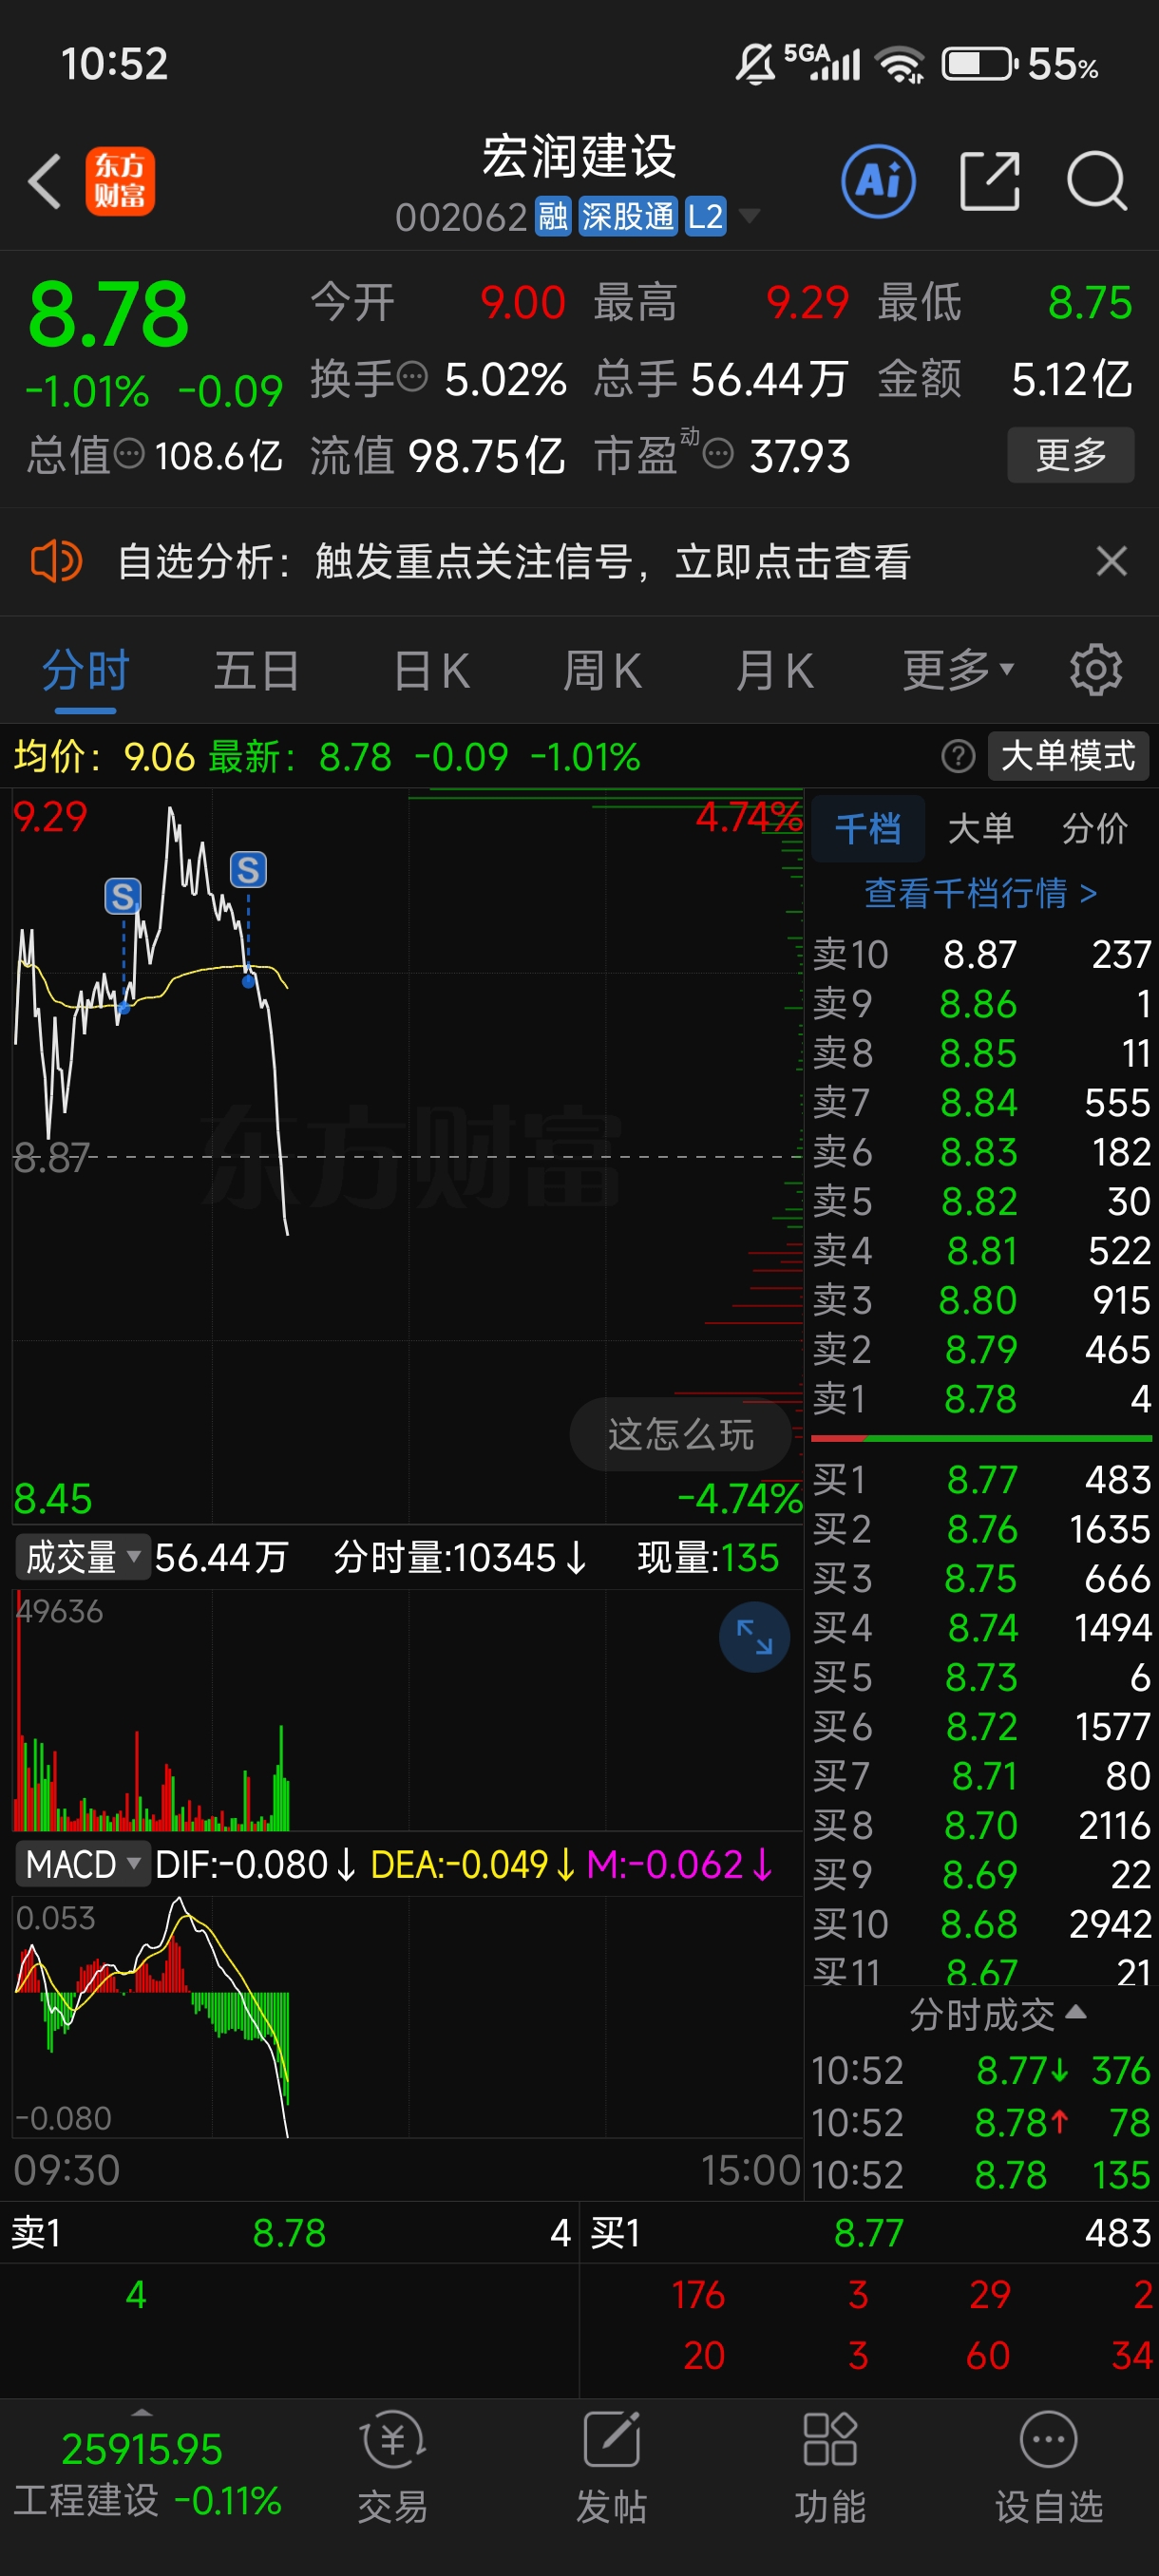Tap the info icon beside 市盈
This screenshot has width=1159, height=2576.
718,455
